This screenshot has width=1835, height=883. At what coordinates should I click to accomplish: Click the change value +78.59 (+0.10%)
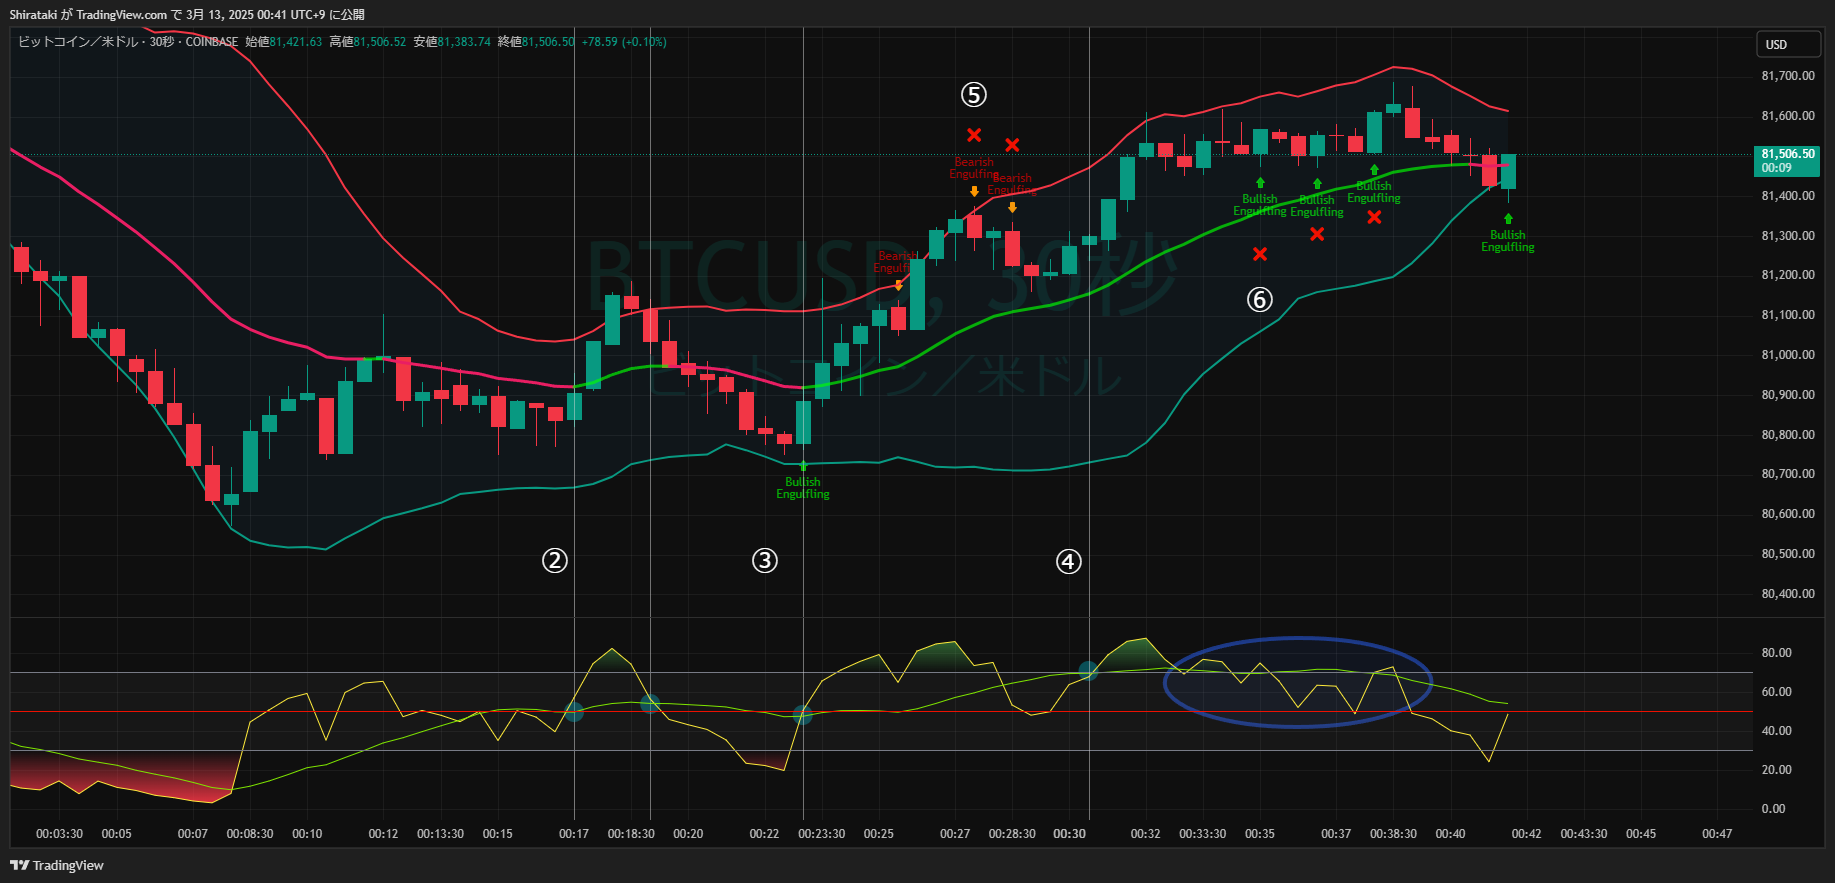(624, 42)
